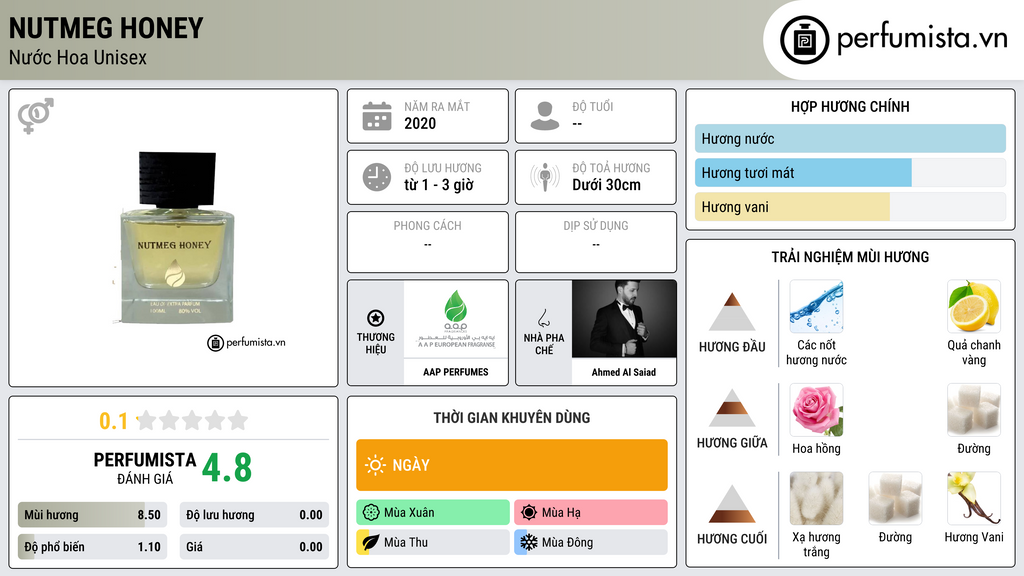Click the calendar icon beside Năm ra mắt
Screen dimensions: 1024x576
377,116
